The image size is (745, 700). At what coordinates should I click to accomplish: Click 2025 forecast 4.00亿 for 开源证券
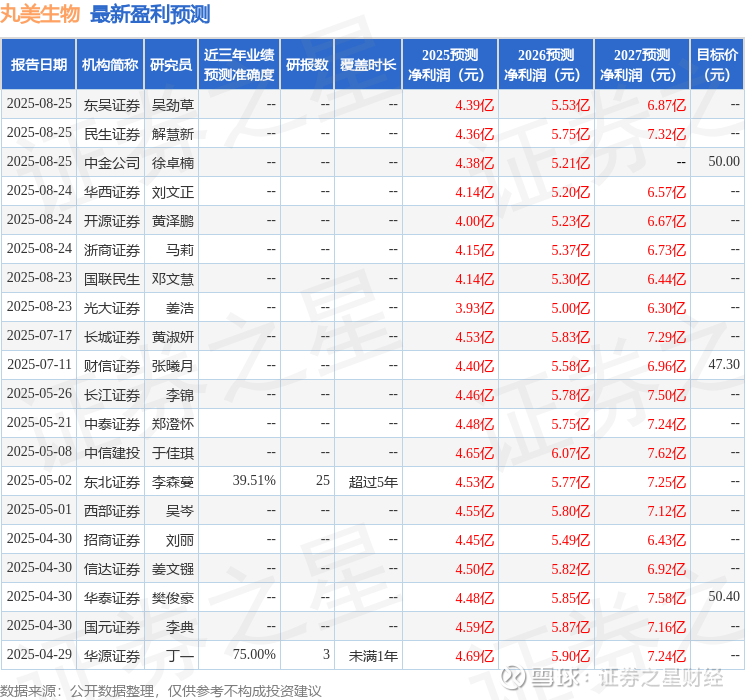point(474,221)
